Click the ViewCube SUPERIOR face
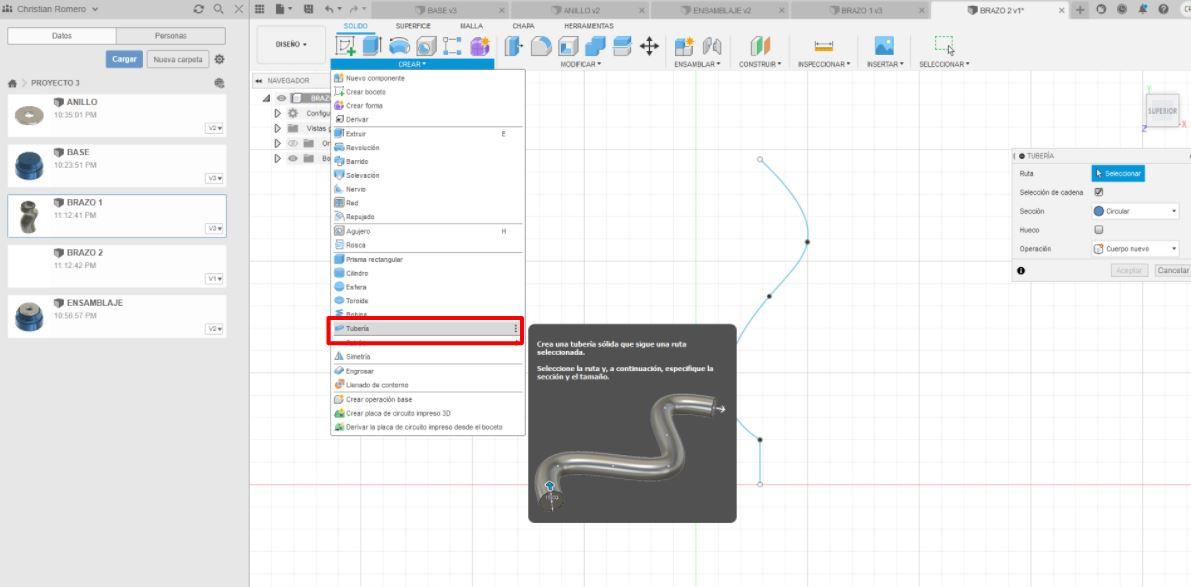 click(1162, 111)
